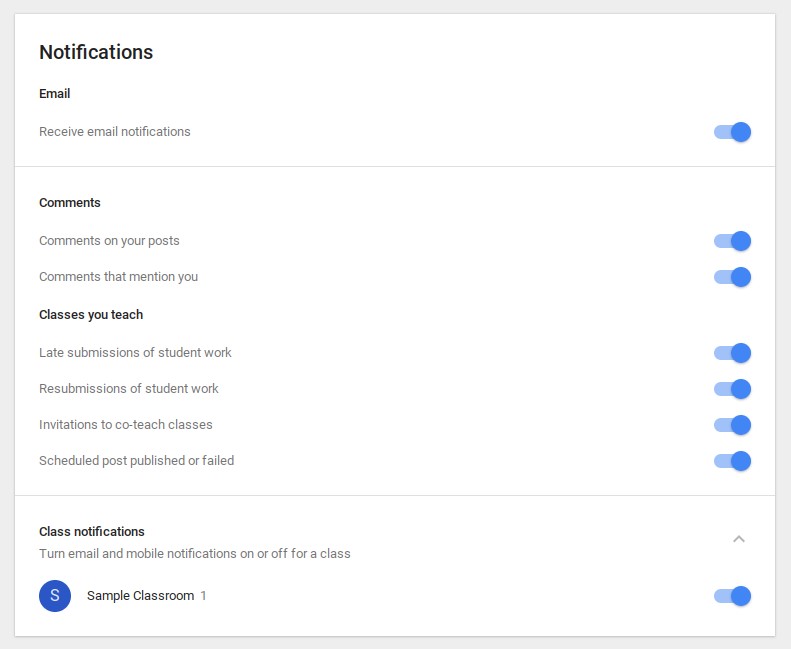Toggle Invitations to co-teach classes

732,425
